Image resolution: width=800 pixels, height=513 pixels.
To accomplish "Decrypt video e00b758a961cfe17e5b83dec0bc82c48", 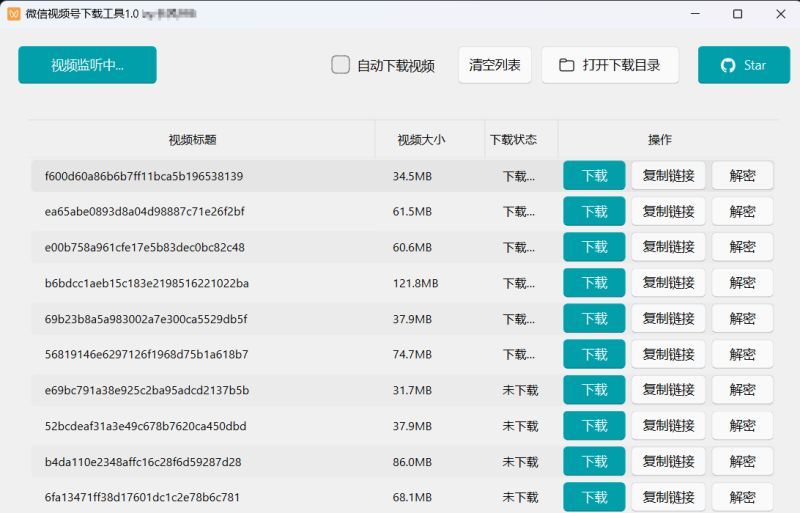I will (x=742, y=247).
